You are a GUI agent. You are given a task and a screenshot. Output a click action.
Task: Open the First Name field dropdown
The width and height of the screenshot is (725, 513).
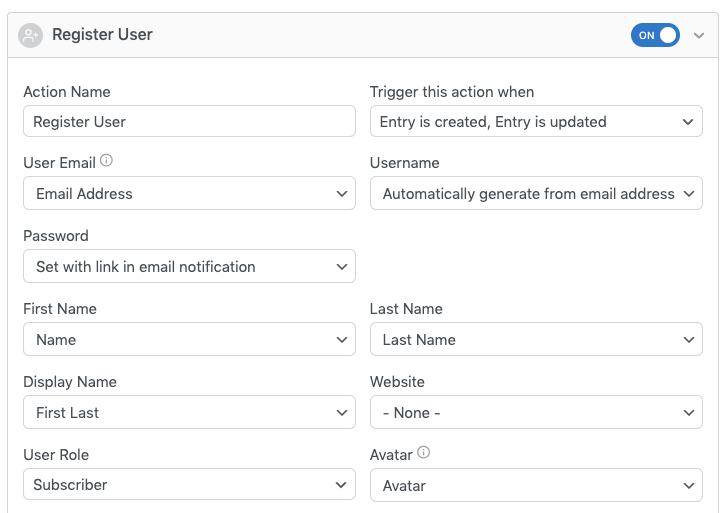click(x=190, y=339)
